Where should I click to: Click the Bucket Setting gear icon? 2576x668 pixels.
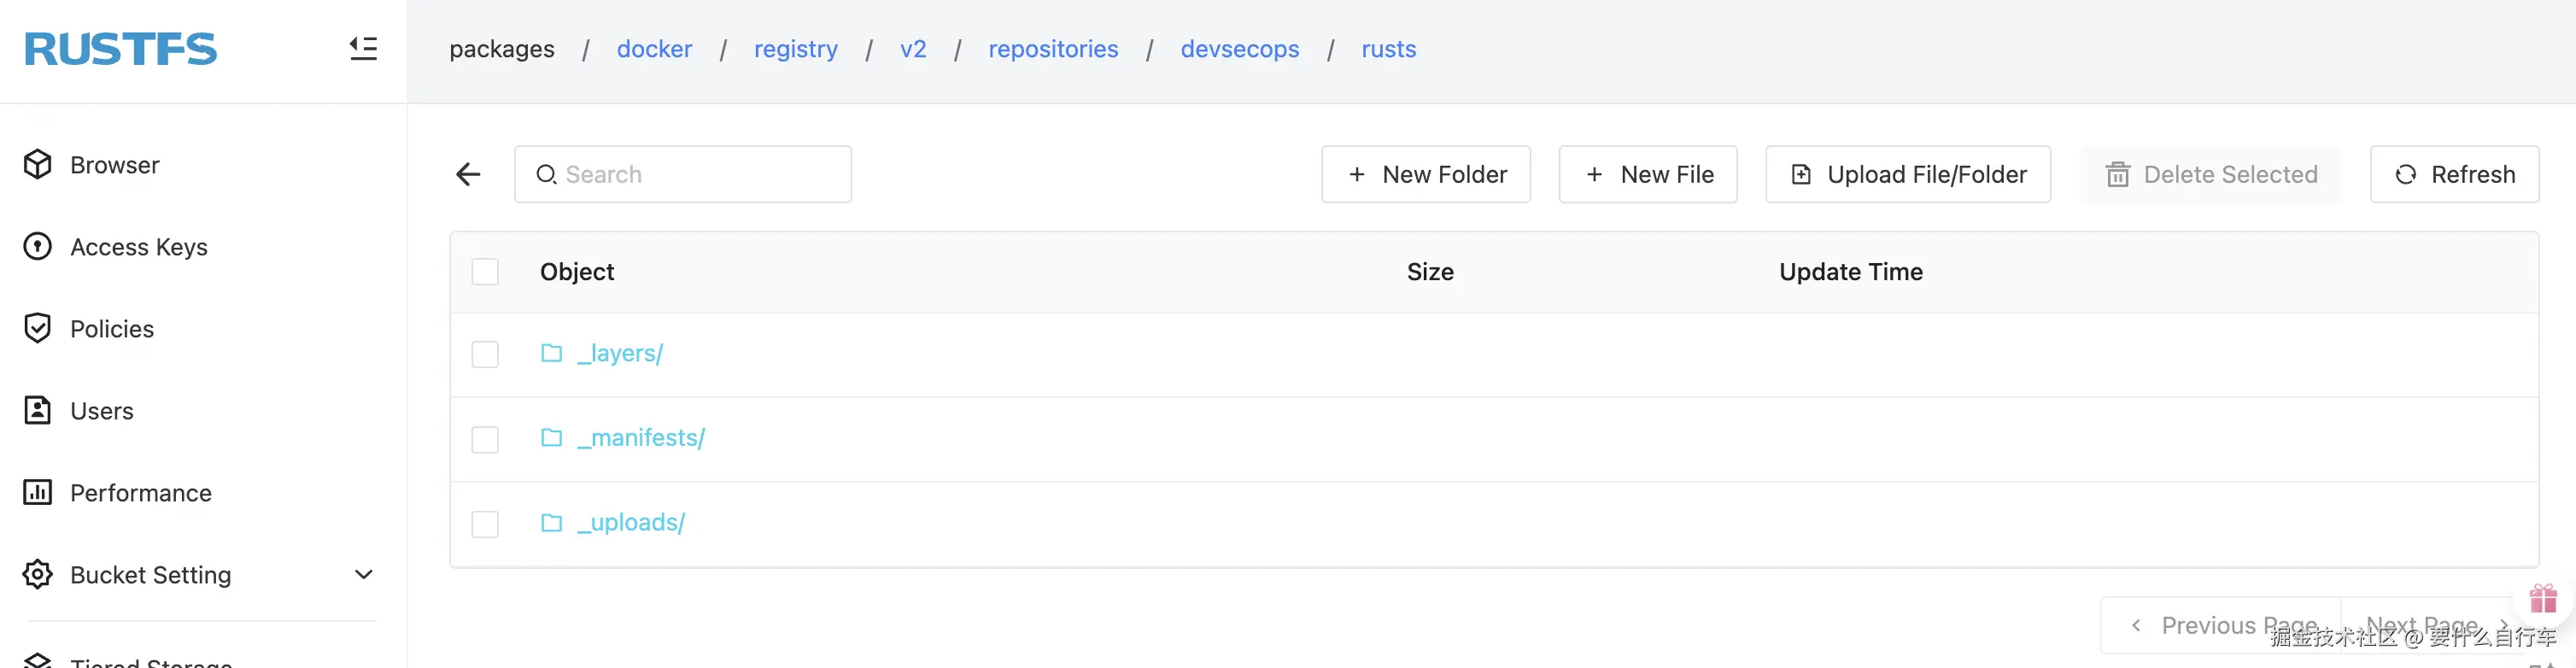(x=38, y=574)
